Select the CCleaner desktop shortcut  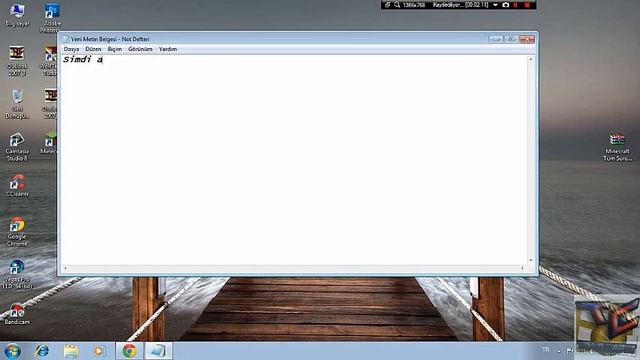click(x=17, y=186)
